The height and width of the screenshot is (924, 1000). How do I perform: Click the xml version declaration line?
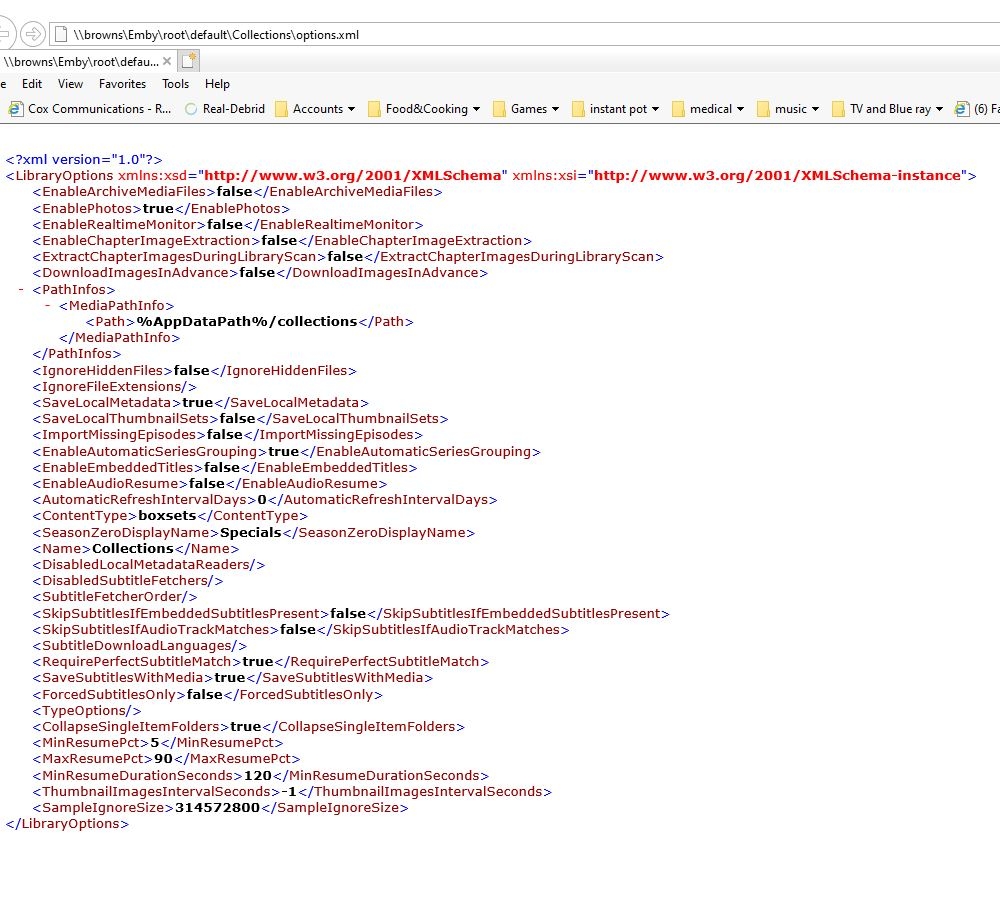click(84, 159)
